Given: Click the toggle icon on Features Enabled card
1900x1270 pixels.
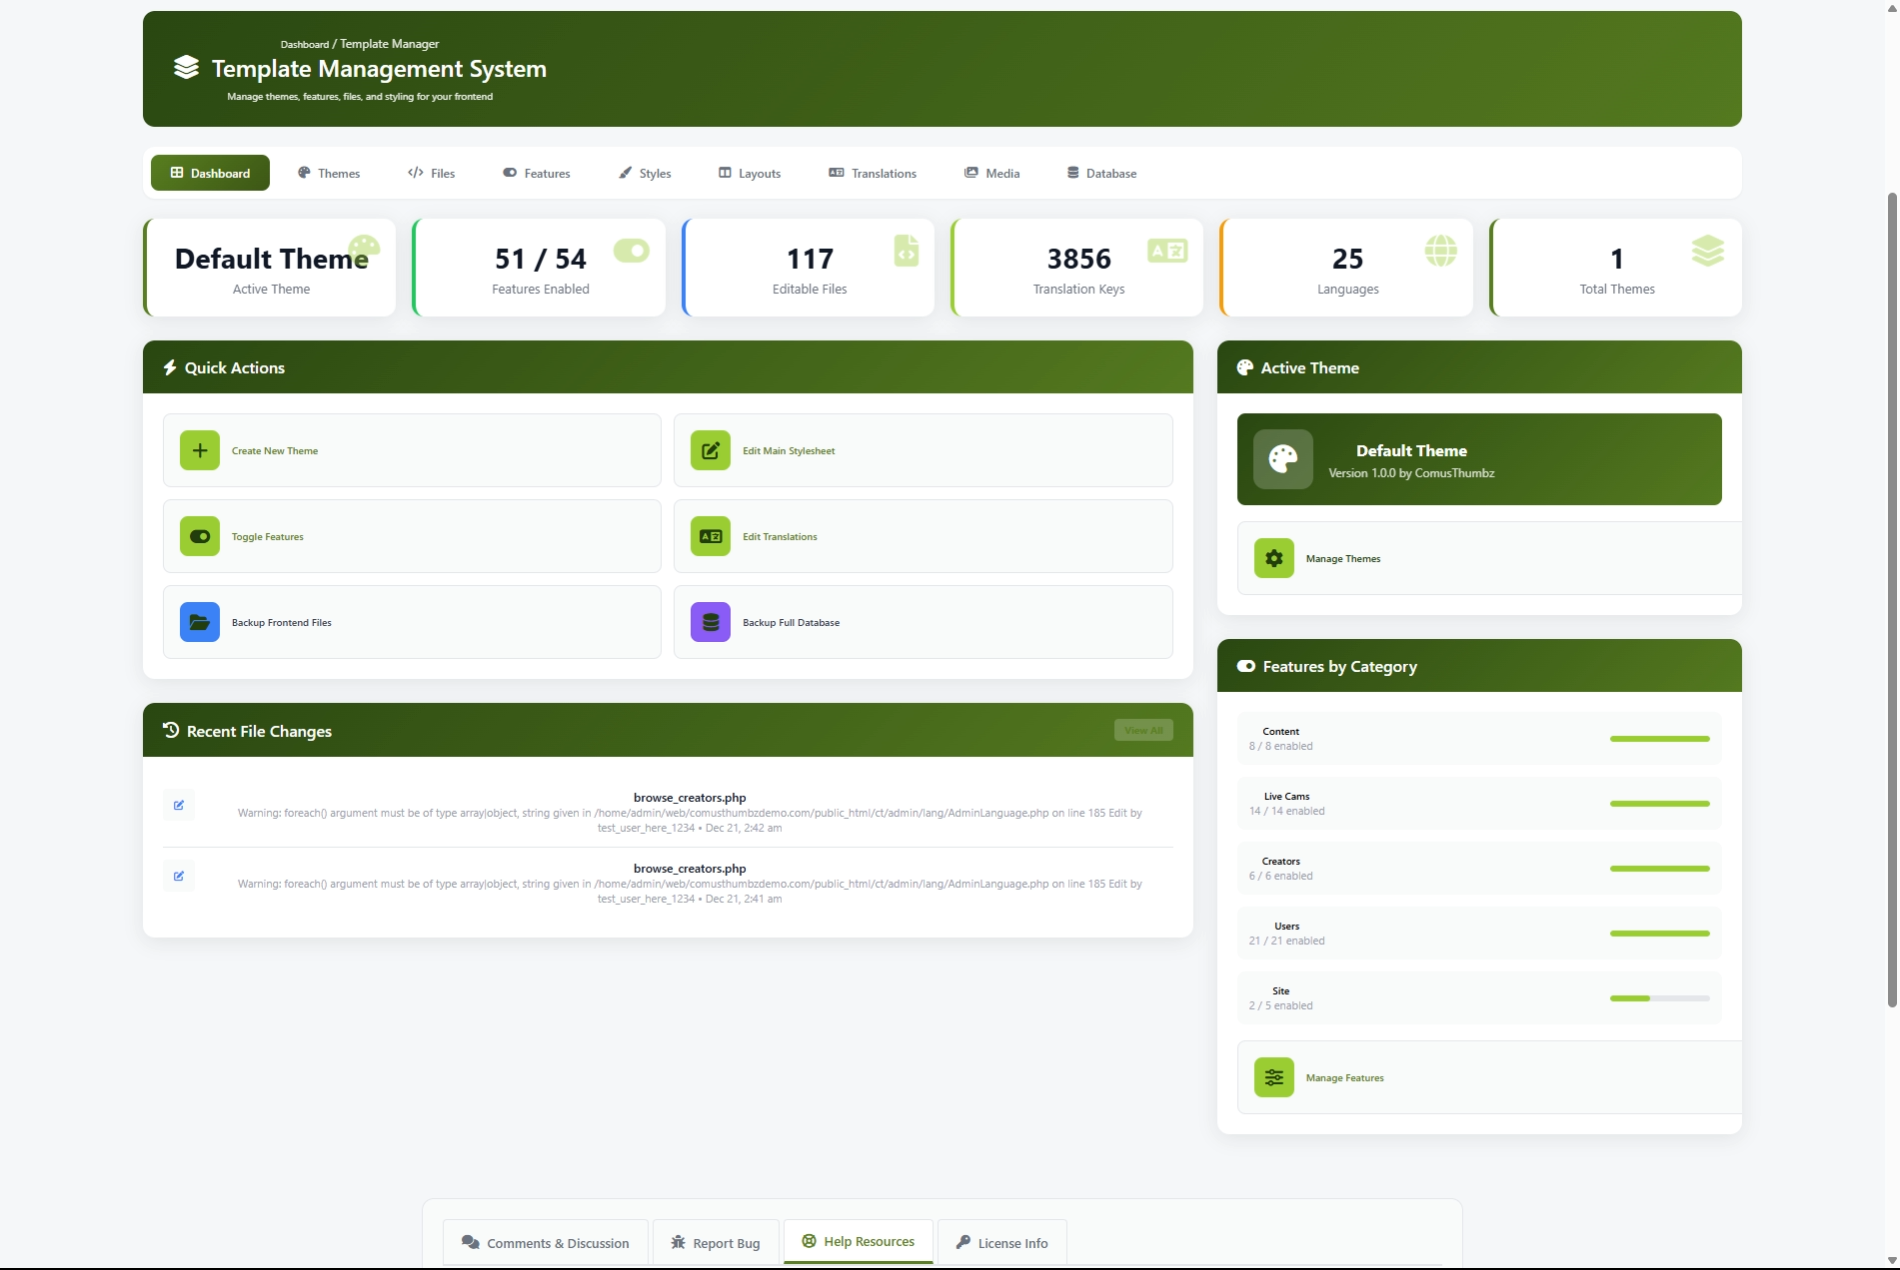Looking at the screenshot, I should 631,250.
